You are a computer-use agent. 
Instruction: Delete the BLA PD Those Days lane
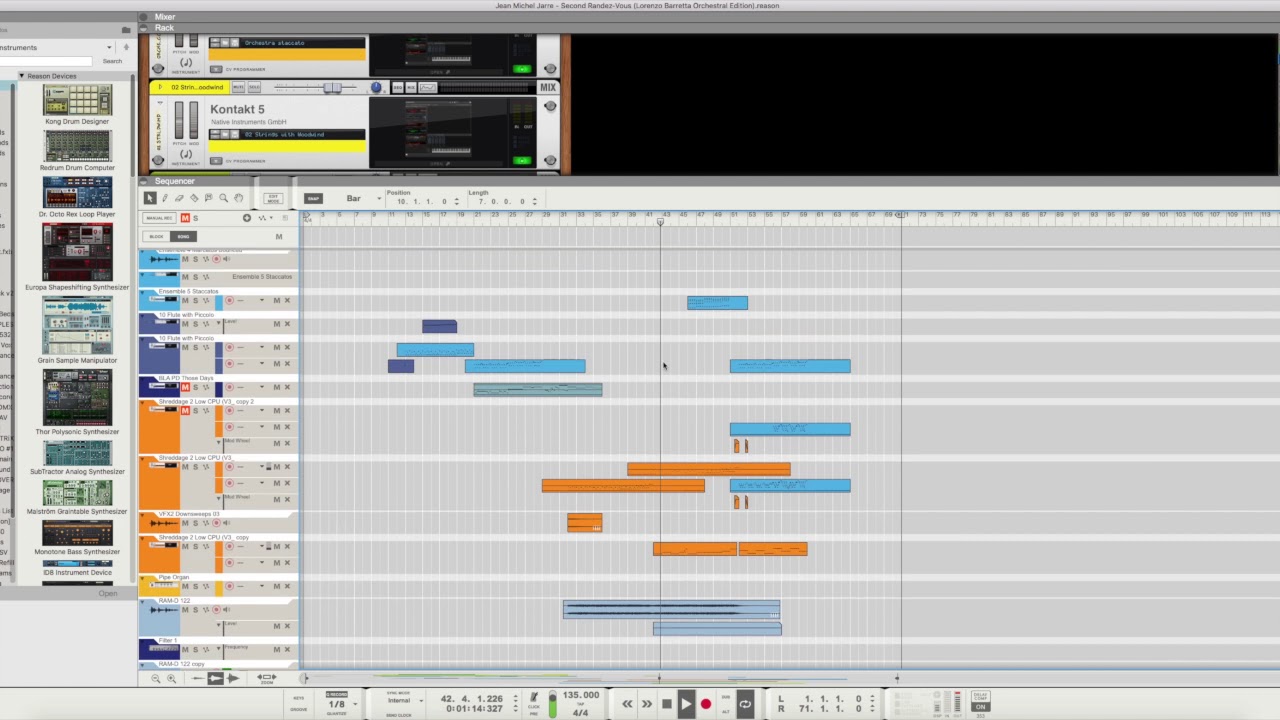click(287, 387)
